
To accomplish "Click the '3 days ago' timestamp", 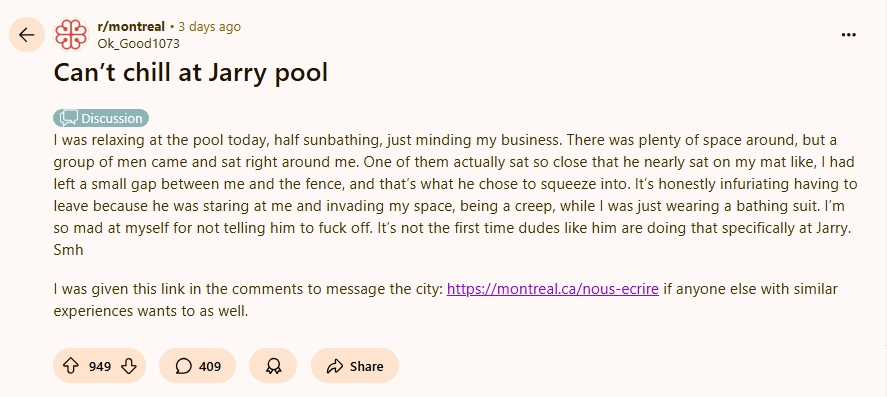I will [209, 27].
